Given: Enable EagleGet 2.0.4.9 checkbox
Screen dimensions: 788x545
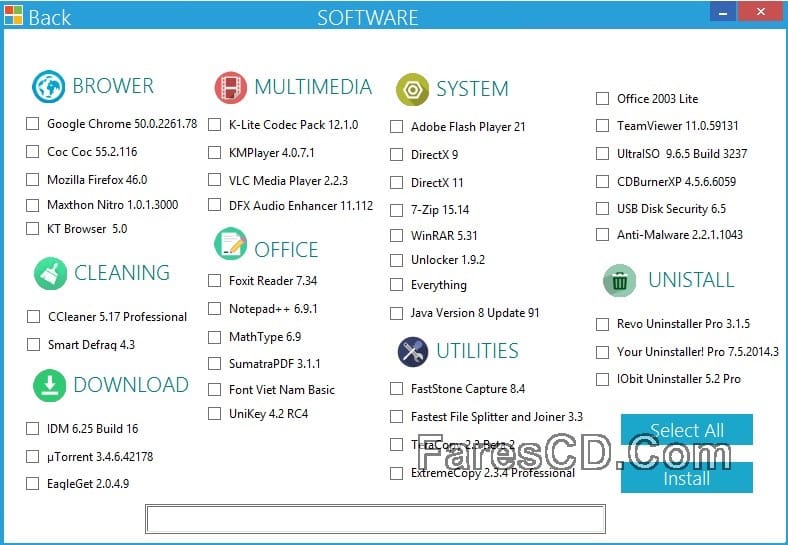Looking at the screenshot, I should [33, 484].
